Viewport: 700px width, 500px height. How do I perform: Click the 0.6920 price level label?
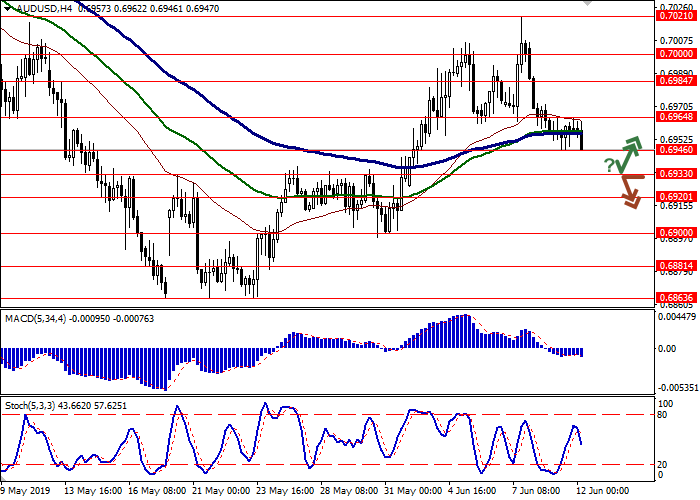[677, 197]
